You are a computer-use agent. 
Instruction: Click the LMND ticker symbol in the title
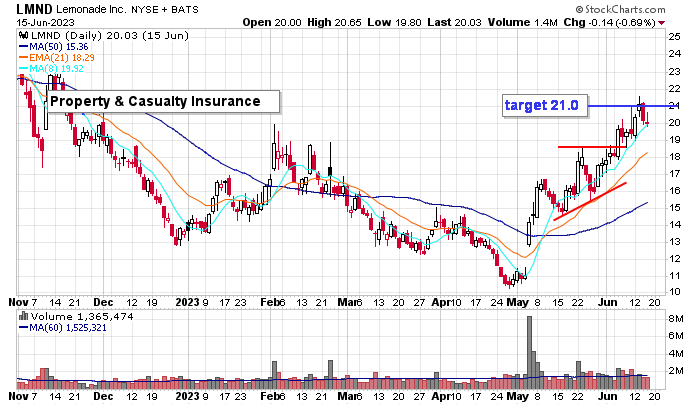34,9
